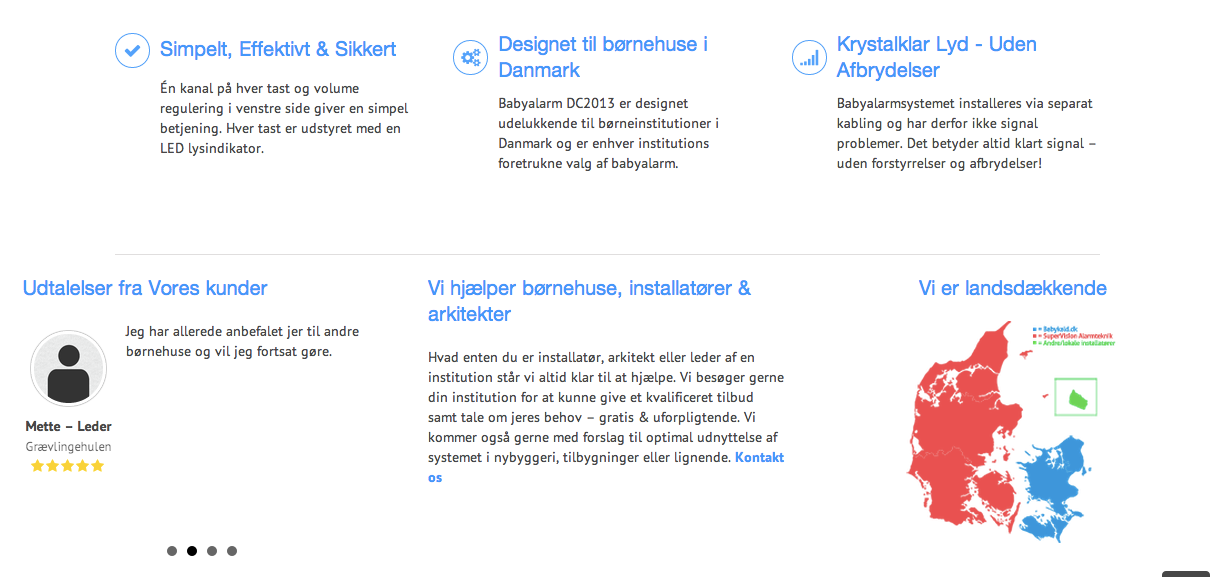Click the Vi er landsdækkende heading
Screen dimensions: 1215x577
click(x=1012, y=289)
